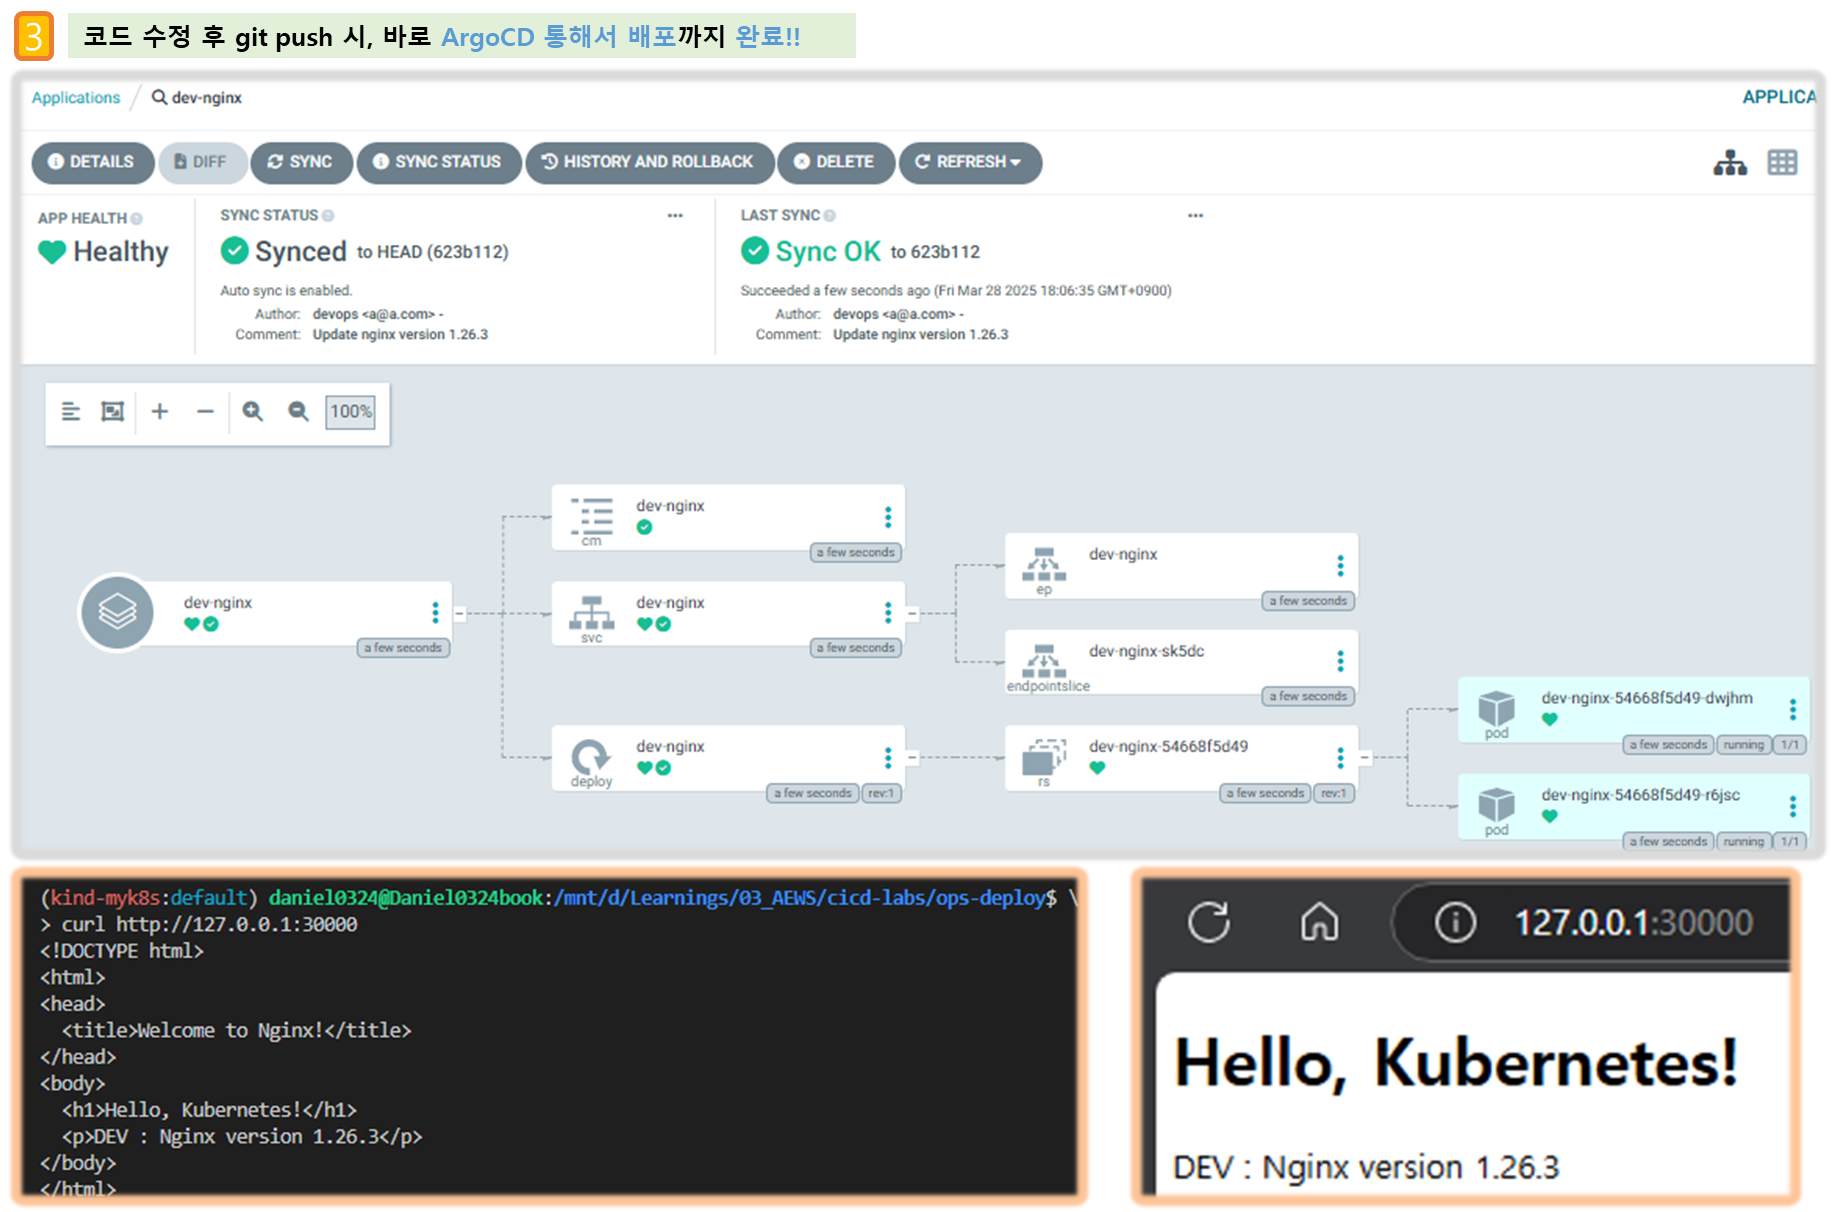This screenshot has width=1832, height=1212.
Task: Collapse the dev-nginx svc node children
Action: click(x=912, y=613)
